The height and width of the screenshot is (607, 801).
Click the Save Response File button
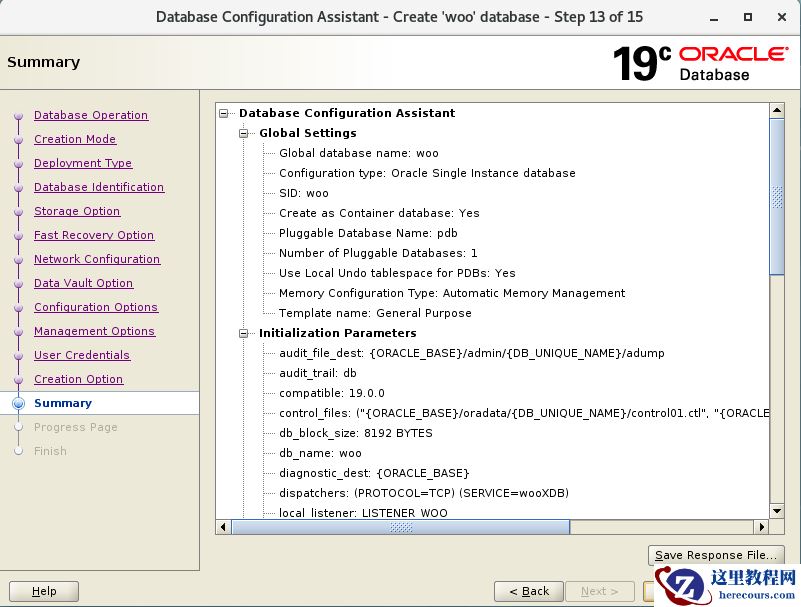[x=715, y=555]
